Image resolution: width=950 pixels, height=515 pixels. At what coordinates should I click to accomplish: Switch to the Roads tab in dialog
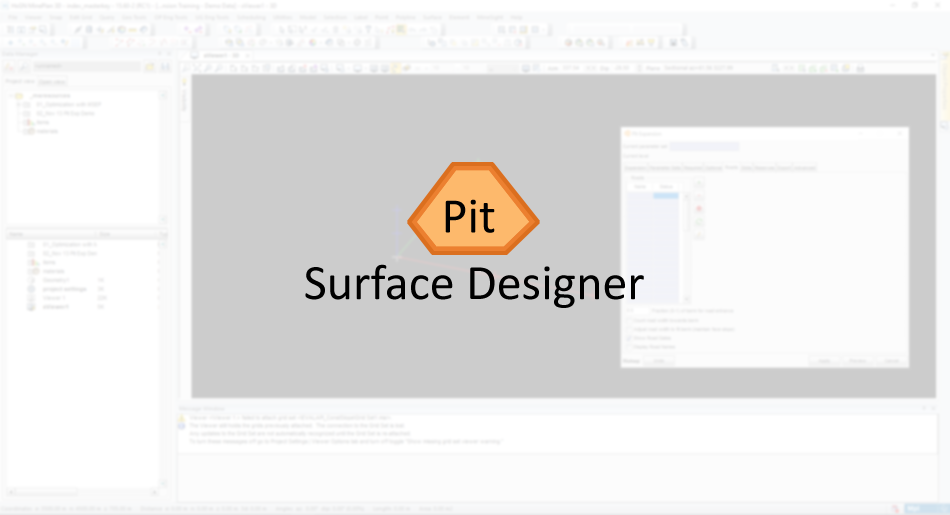point(731,167)
